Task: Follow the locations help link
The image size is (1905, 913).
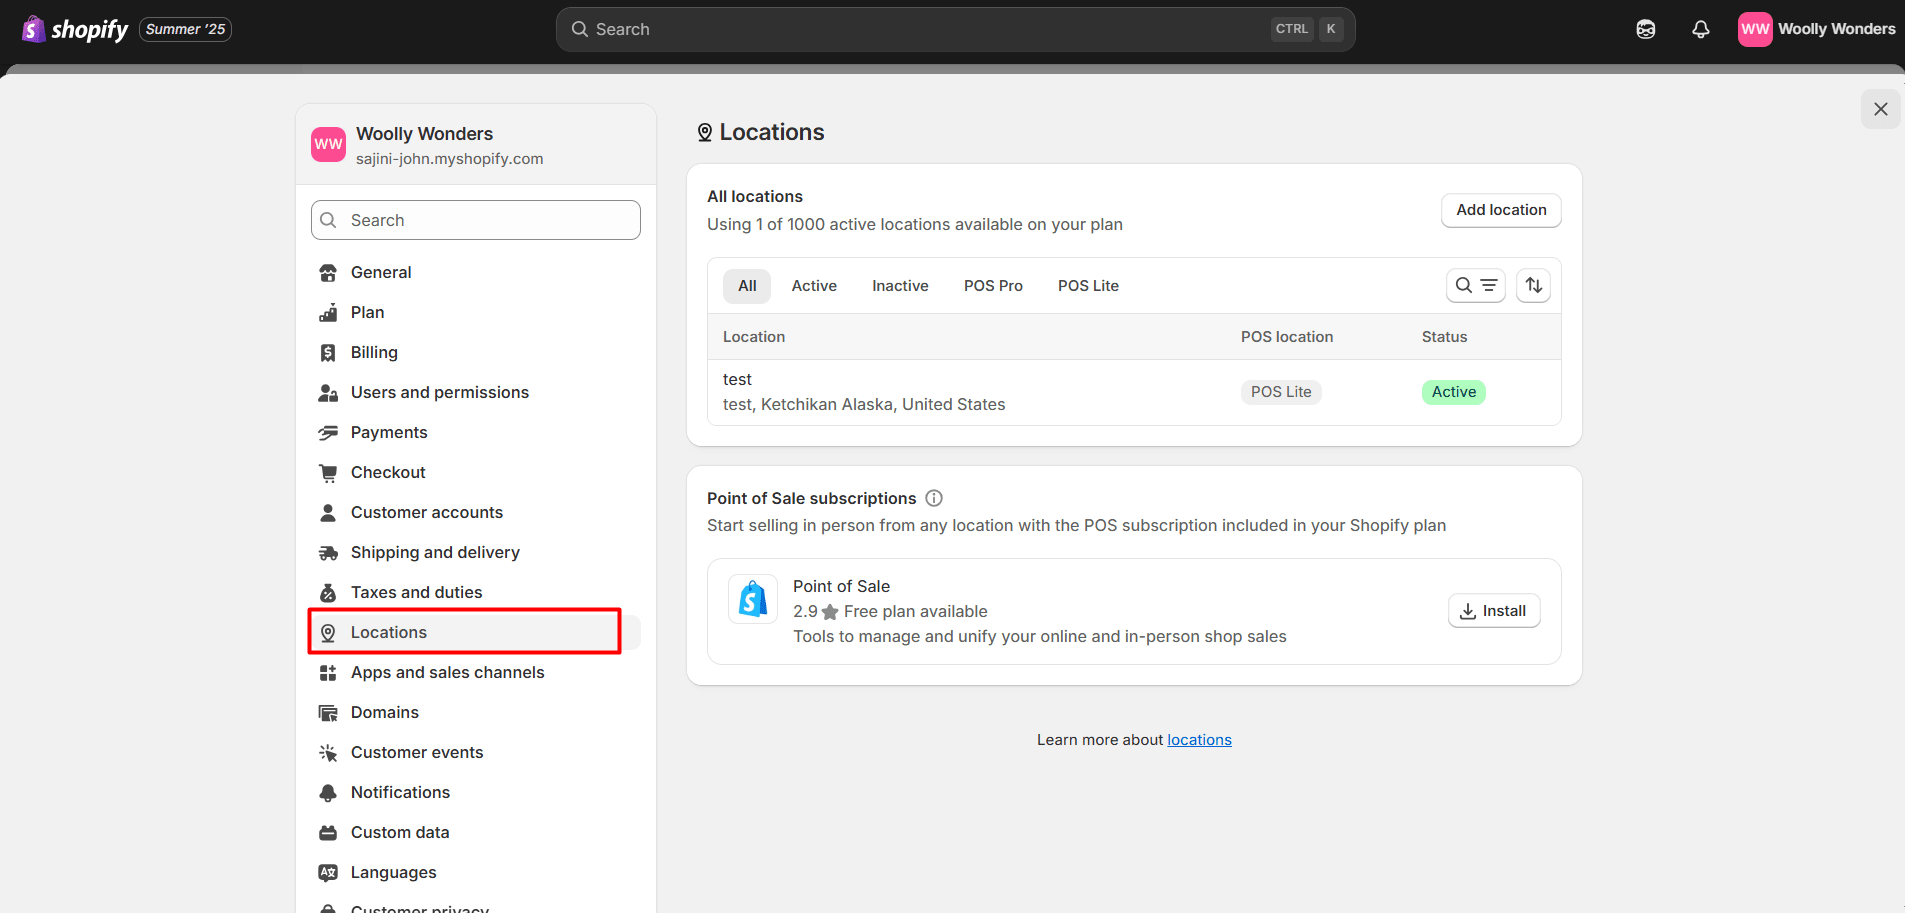Action: point(1199,740)
